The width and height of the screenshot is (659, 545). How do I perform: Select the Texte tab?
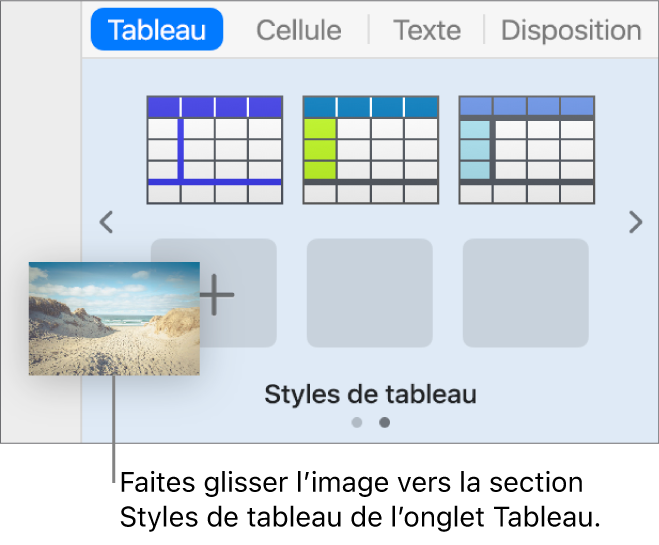click(x=427, y=30)
